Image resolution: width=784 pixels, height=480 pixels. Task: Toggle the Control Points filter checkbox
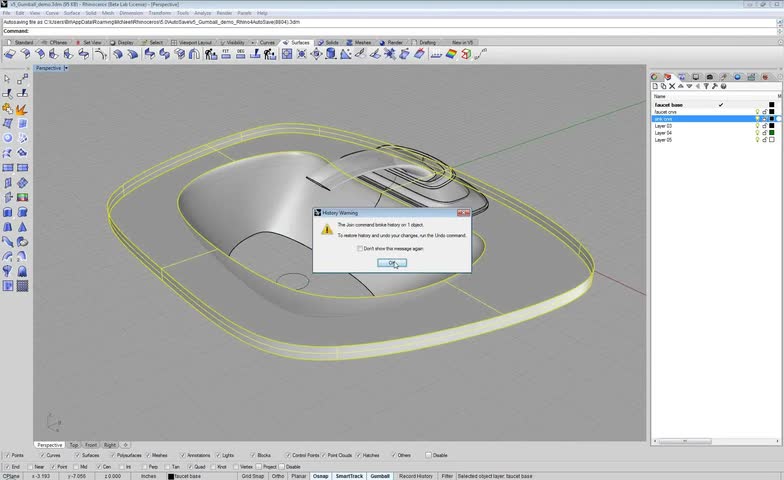click(x=288, y=456)
